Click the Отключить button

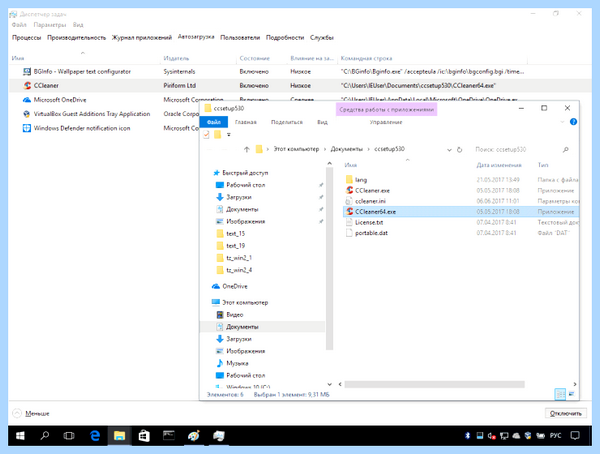coord(566,413)
